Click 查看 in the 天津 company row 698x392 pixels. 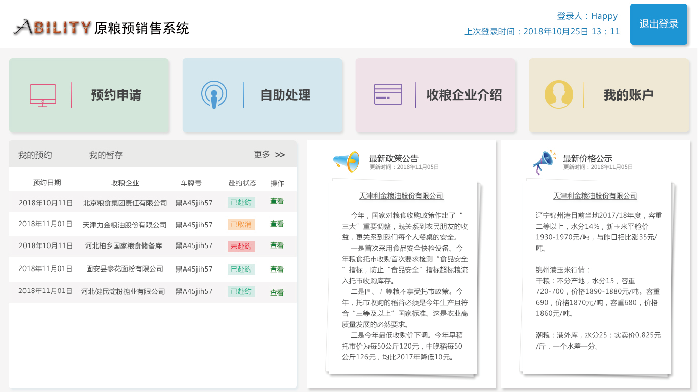[x=276, y=224]
